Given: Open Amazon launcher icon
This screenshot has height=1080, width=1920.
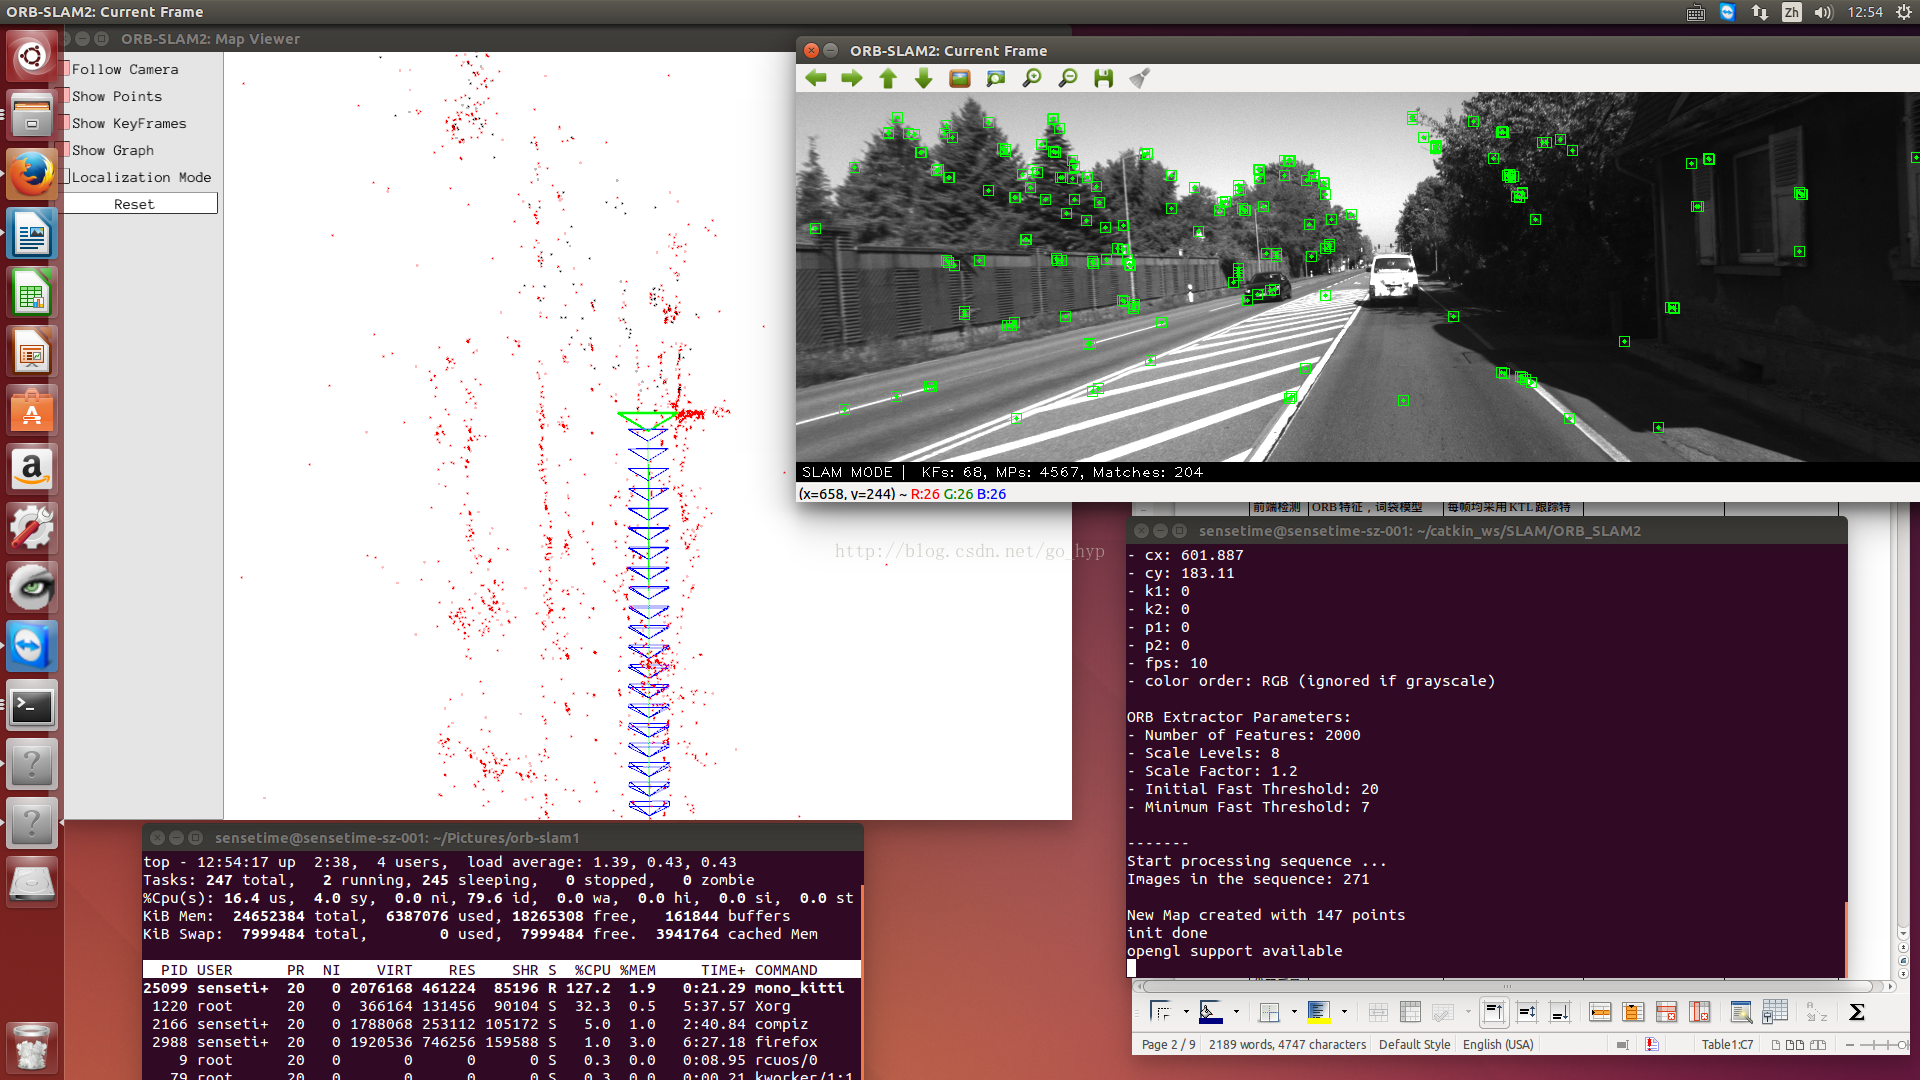Looking at the screenshot, I should click(32, 470).
